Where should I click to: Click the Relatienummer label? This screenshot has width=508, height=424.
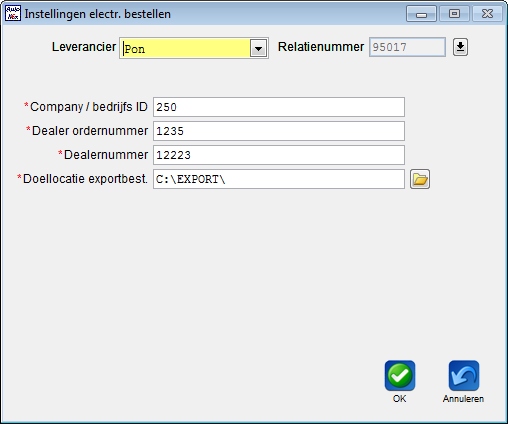(321, 47)
